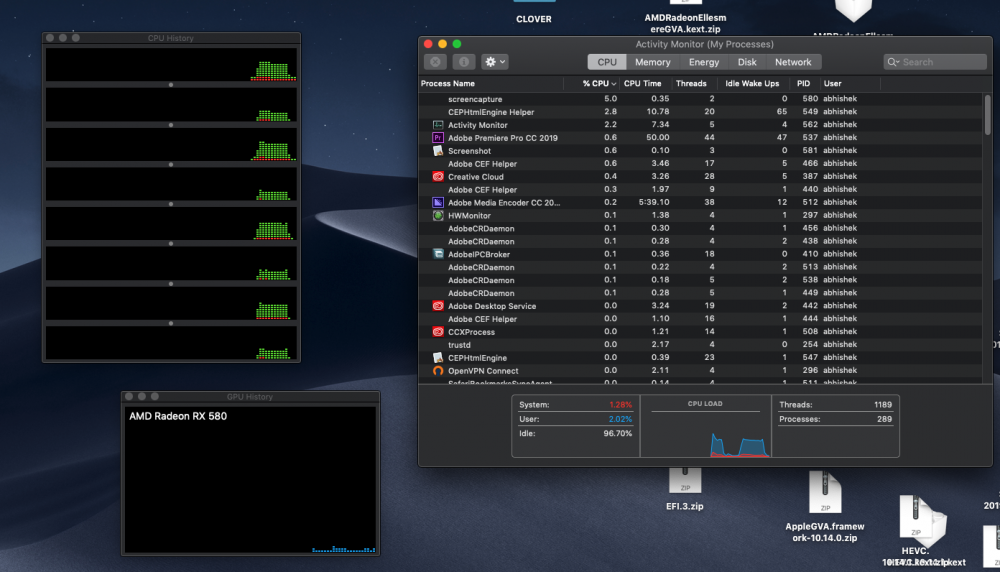Select the CCXProcess icon
Image resolution: width=1000 pixels, height=572 pixels.
(438, 332)
